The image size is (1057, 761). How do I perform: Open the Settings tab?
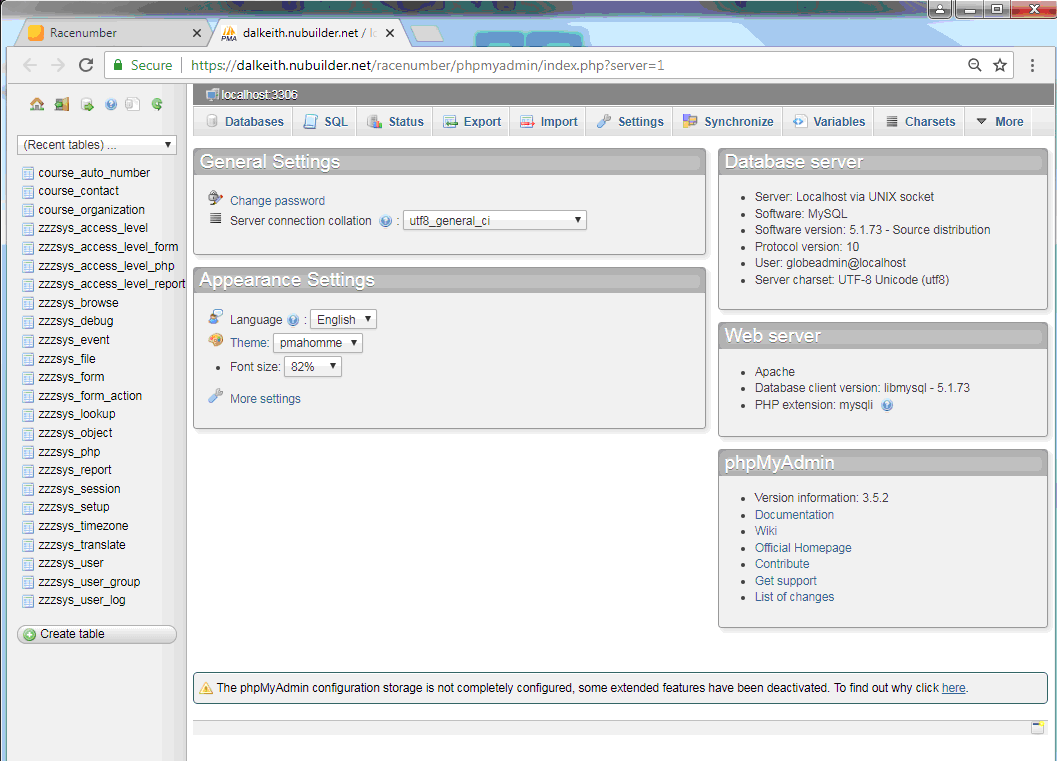point(631,122)
